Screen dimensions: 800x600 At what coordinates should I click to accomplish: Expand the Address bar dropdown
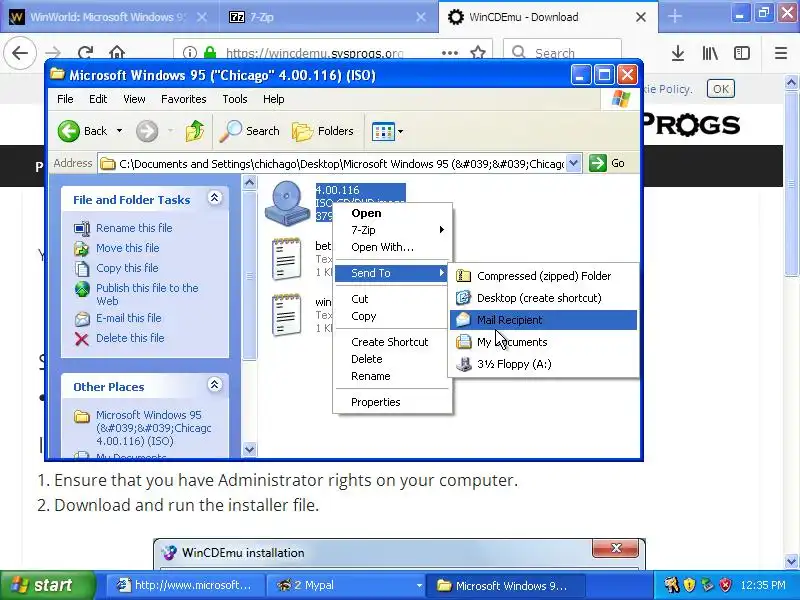click(x=573, y=163)
